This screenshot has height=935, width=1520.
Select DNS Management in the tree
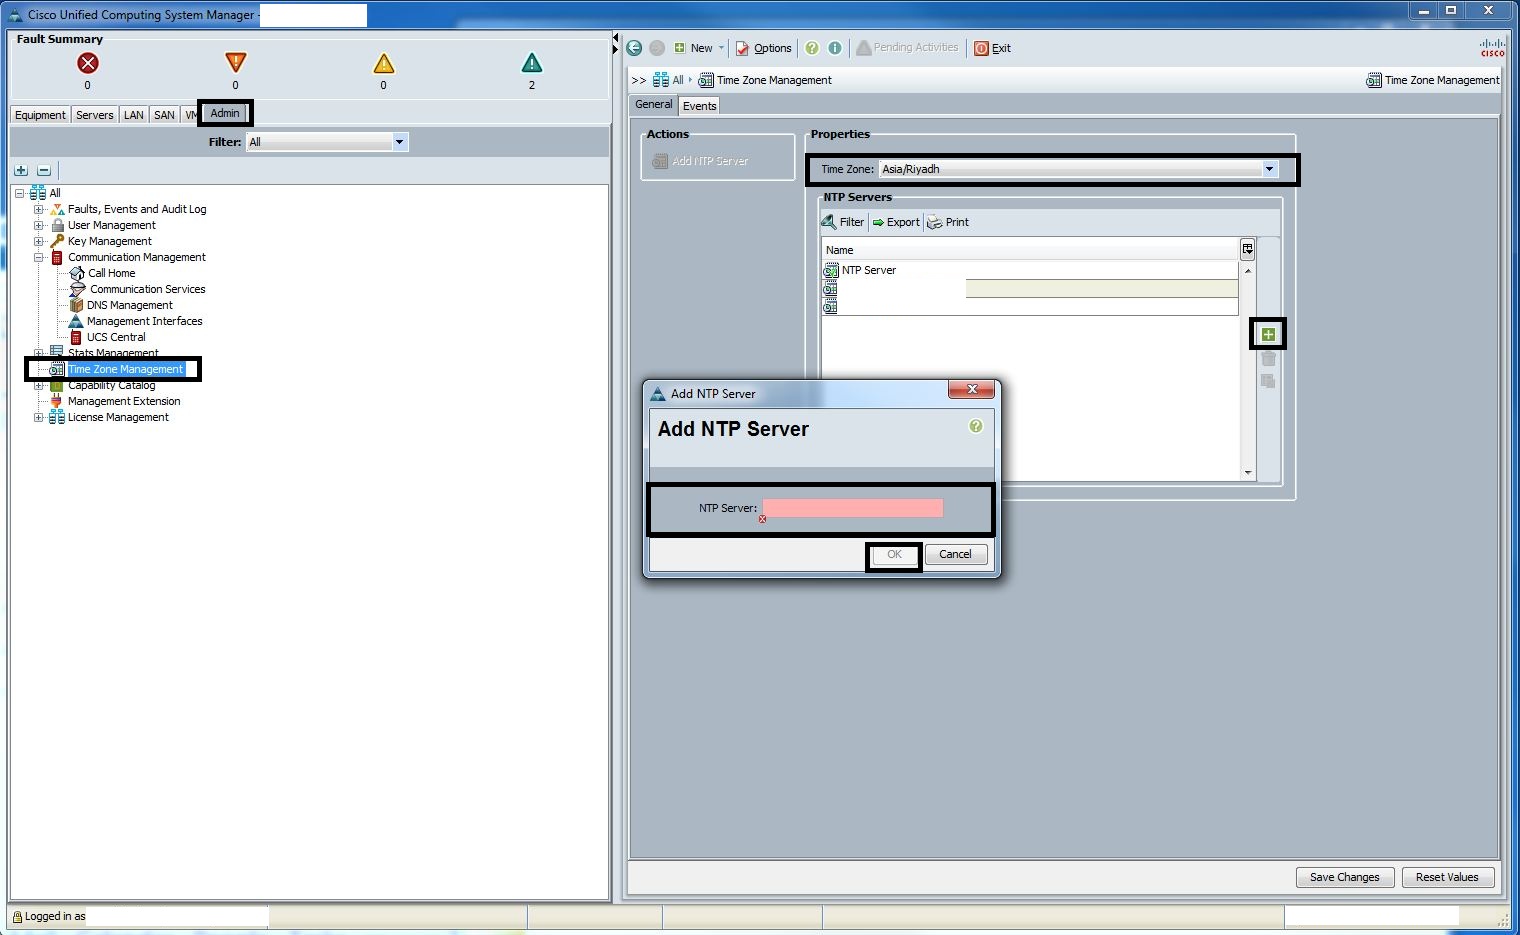[x=129, y=305]
